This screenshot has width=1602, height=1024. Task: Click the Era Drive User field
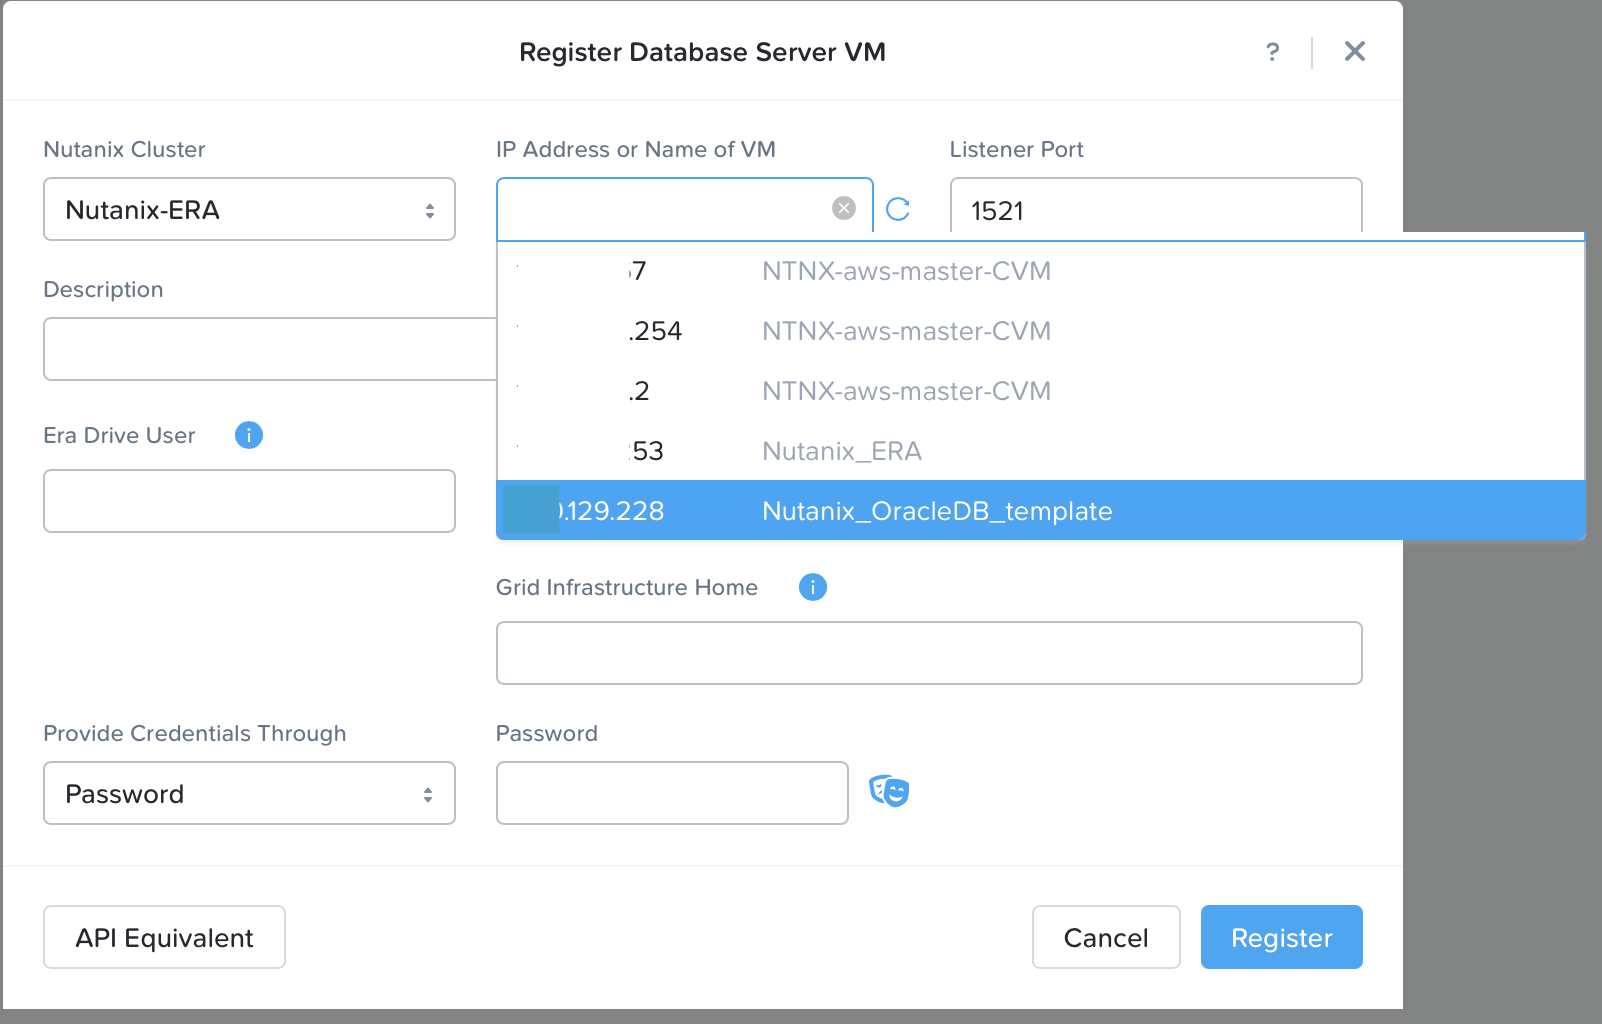coord(249,501)
